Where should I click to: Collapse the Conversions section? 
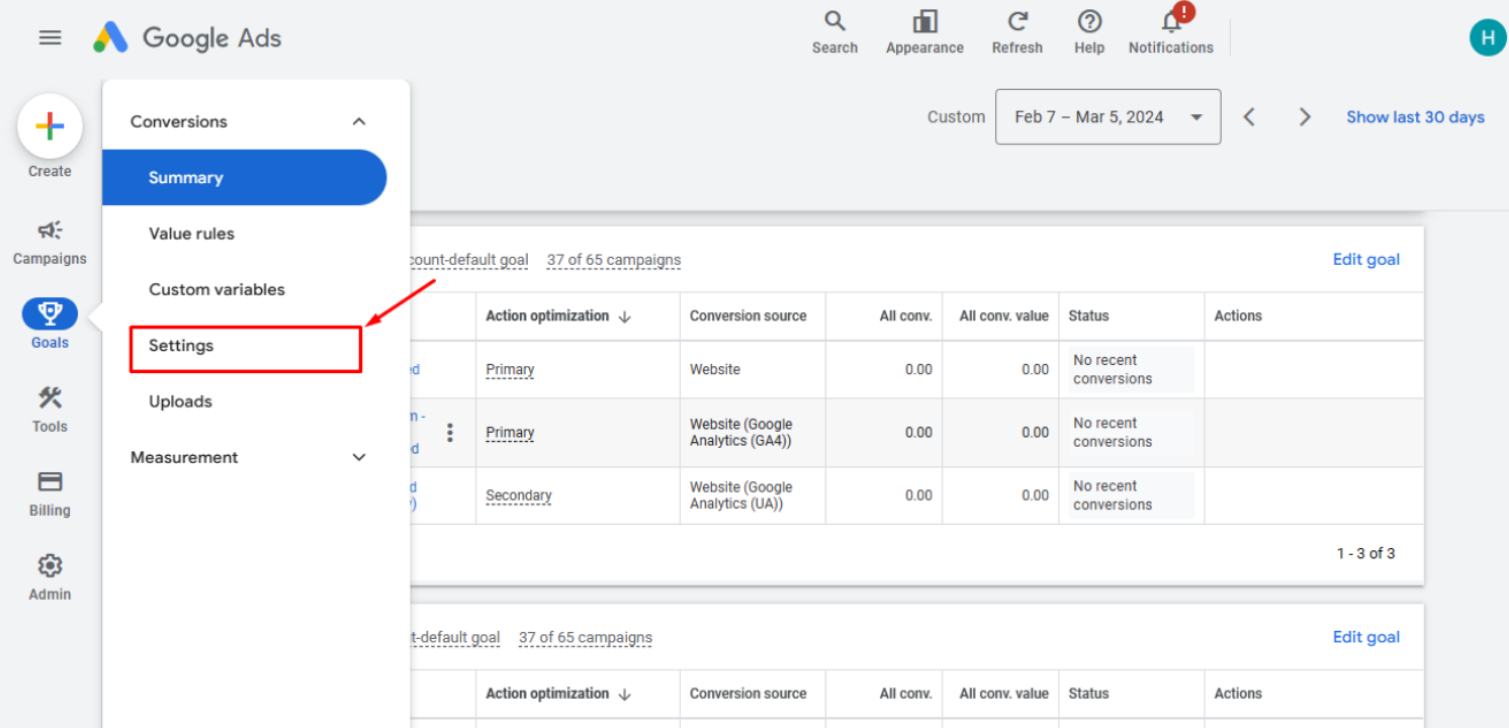[x=359, y=121]
